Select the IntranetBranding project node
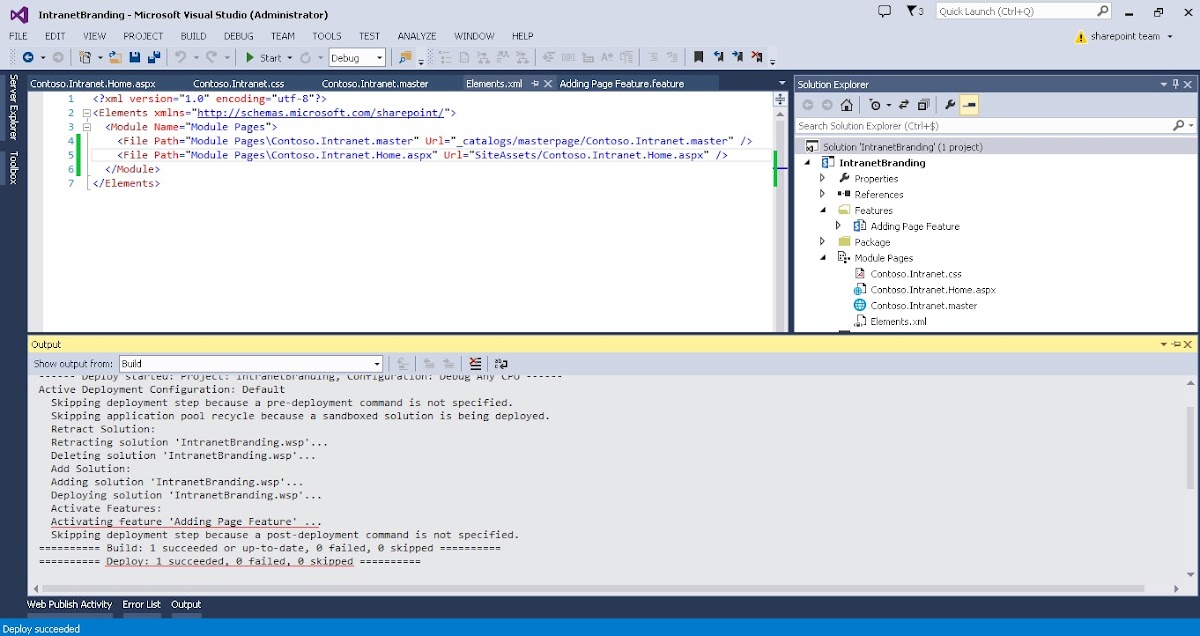The image size is (1200, 636). point(882,162)
